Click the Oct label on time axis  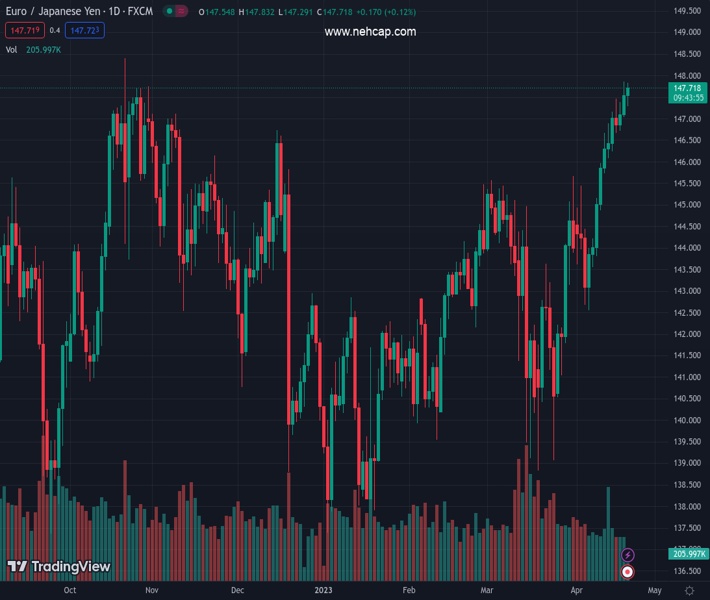[69, 590]
